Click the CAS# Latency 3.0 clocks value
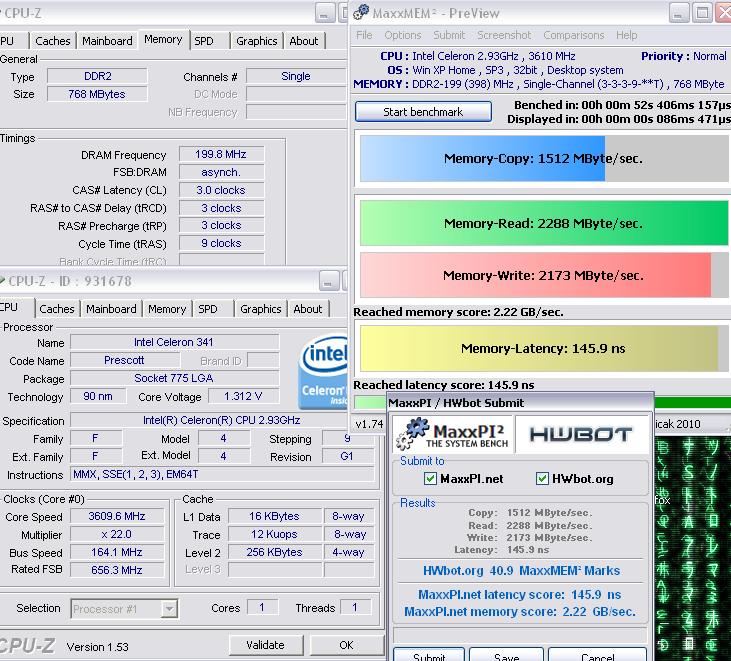Viewport: 731px width, 661px height. point(221,190)
